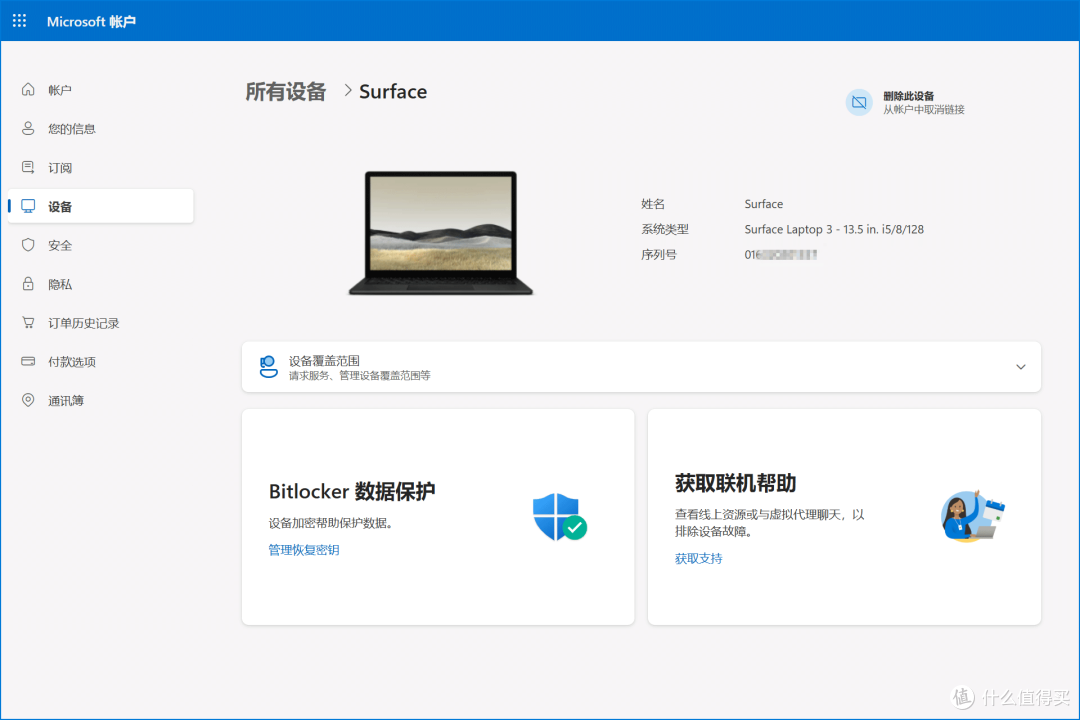
Task: Click the 管理恢复密钥 link
Action: [304, 550]
